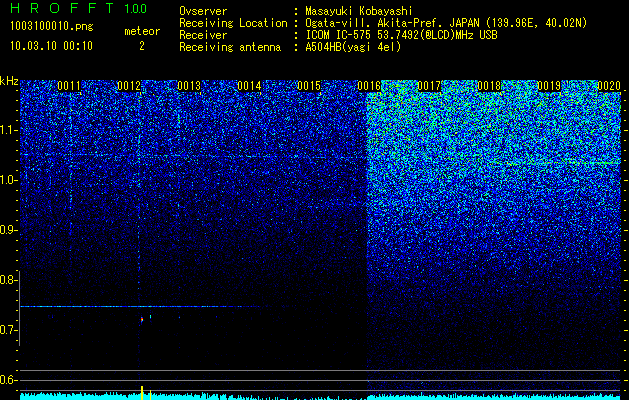This screenshot has height=400, width=629.
Task: Click time marker 0016
Action: coord(369,86)
